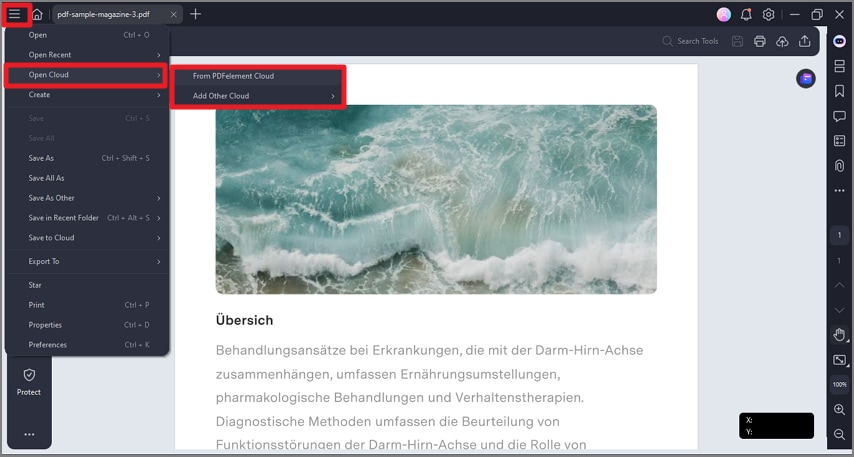The width and height of the screenshot is (854, 457).
Task: Open the thumbnails panel icon
Action: point(839,66)
